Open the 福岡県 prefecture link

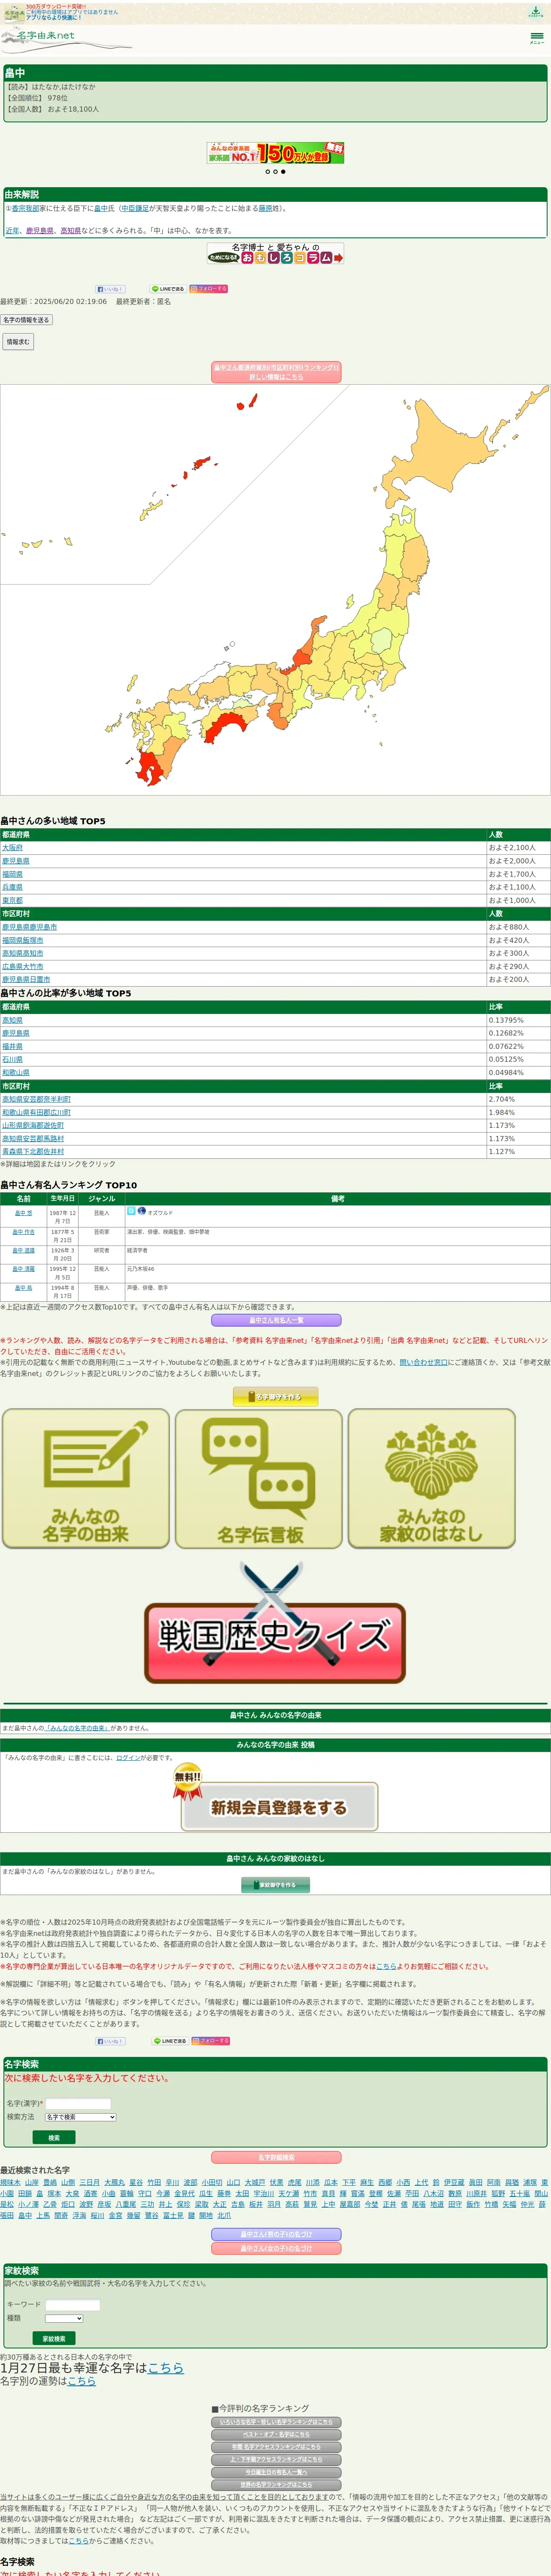point(12,874)
